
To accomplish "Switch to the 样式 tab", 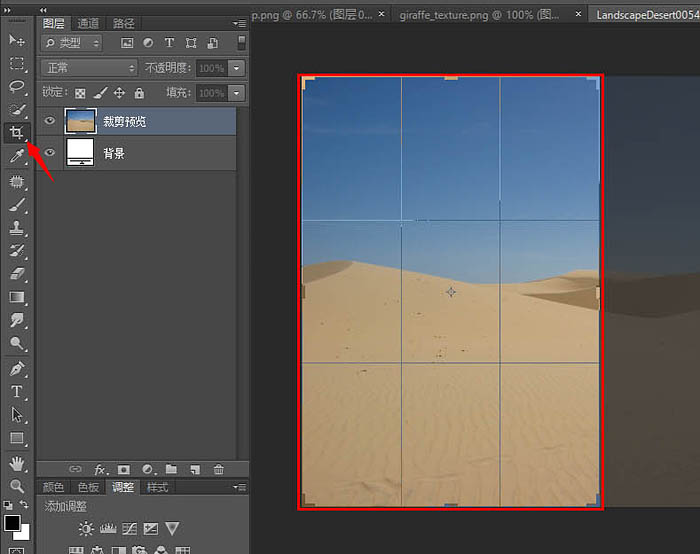I will tap(158, 487).
